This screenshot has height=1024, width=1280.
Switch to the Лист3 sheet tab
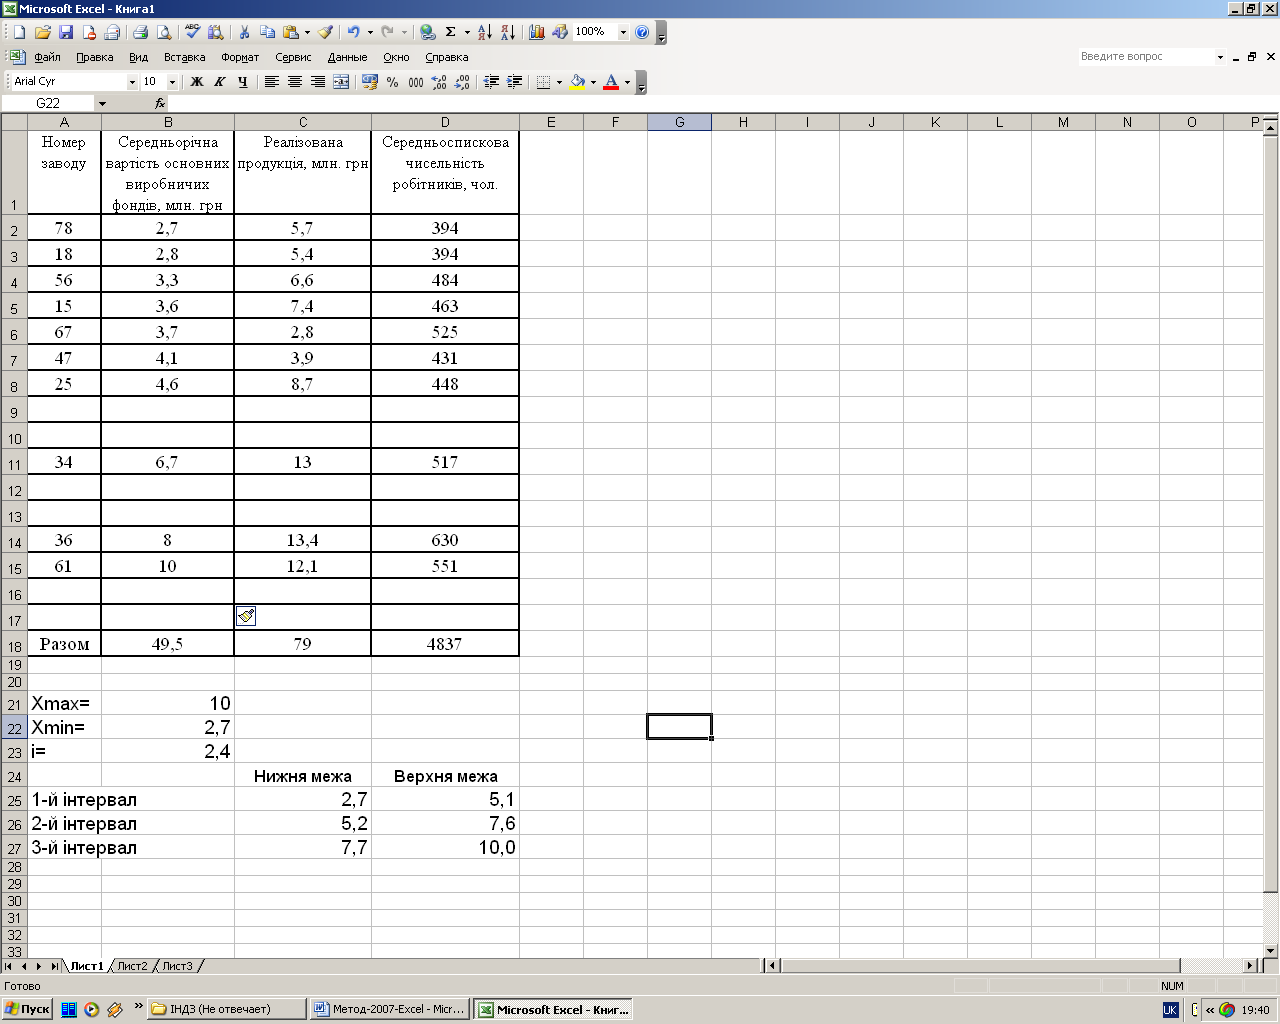177,966
